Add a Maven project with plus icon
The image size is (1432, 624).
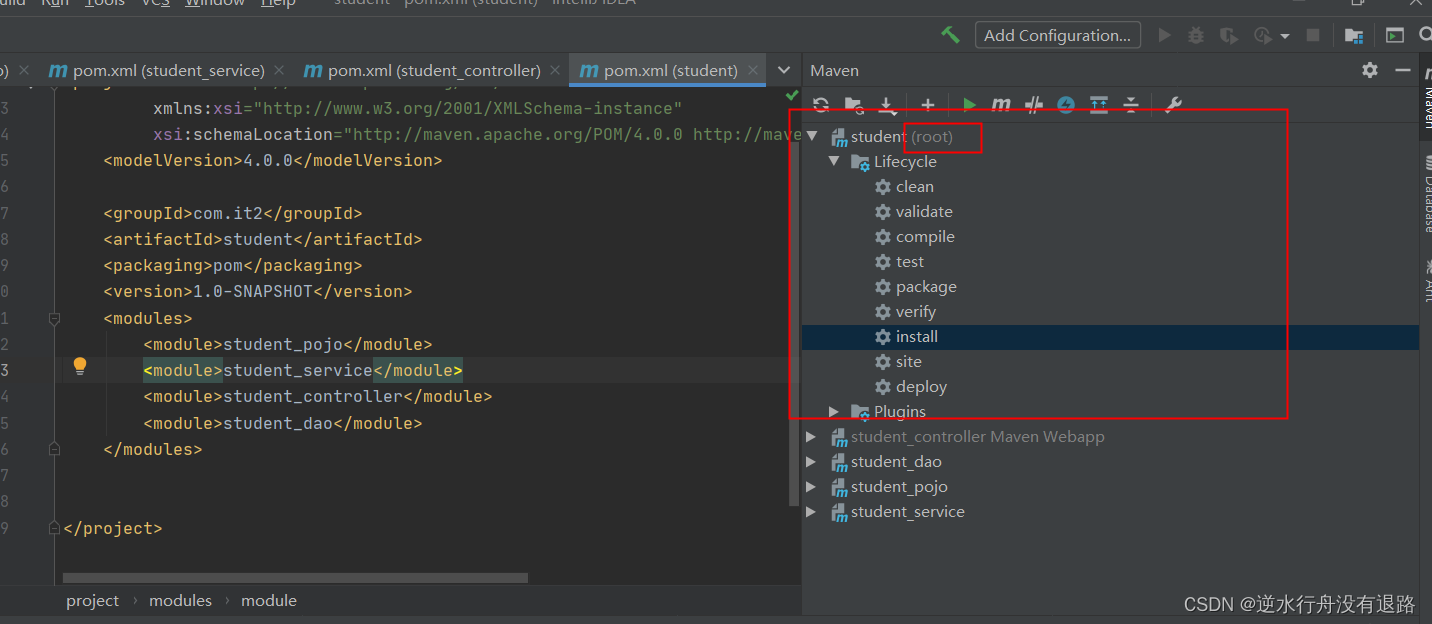click(928, 104)
